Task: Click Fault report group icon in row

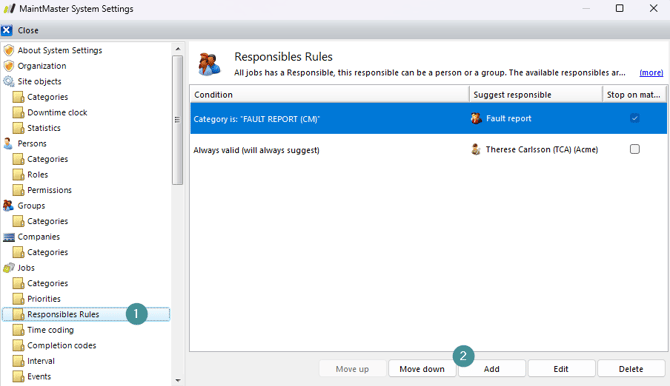Action: 476,118
